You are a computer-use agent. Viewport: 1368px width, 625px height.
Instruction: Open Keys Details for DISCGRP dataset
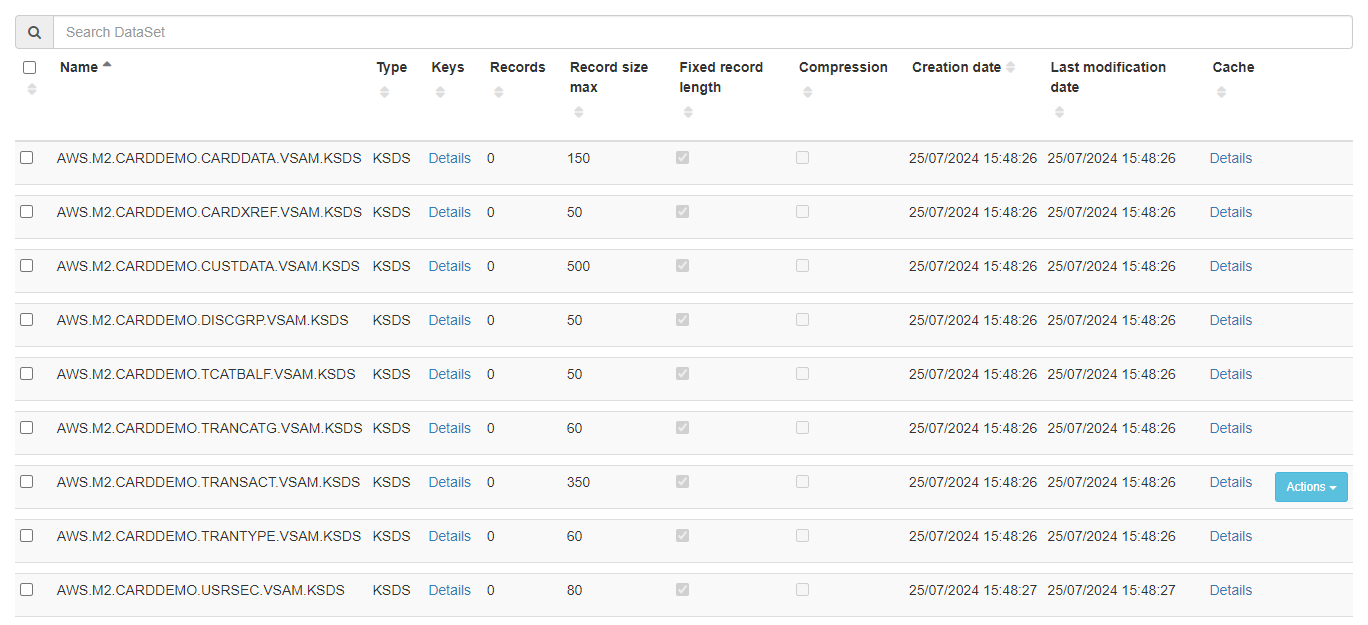coord(449,320)
